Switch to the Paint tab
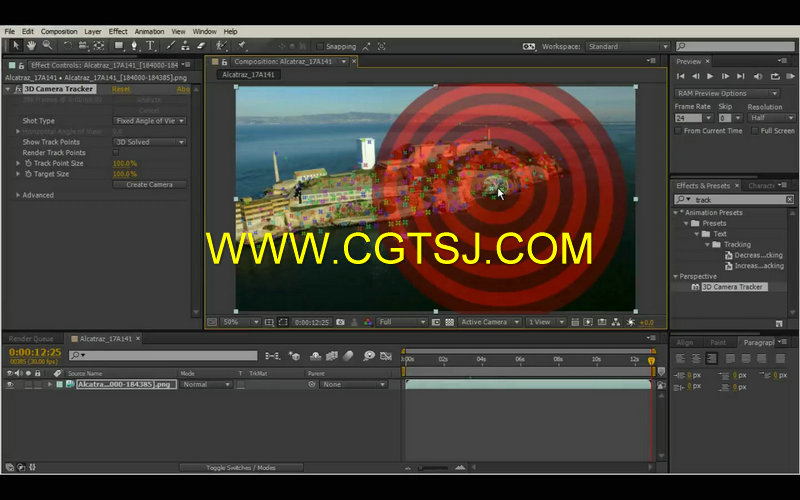800x500 pixels. pos(718,342)
